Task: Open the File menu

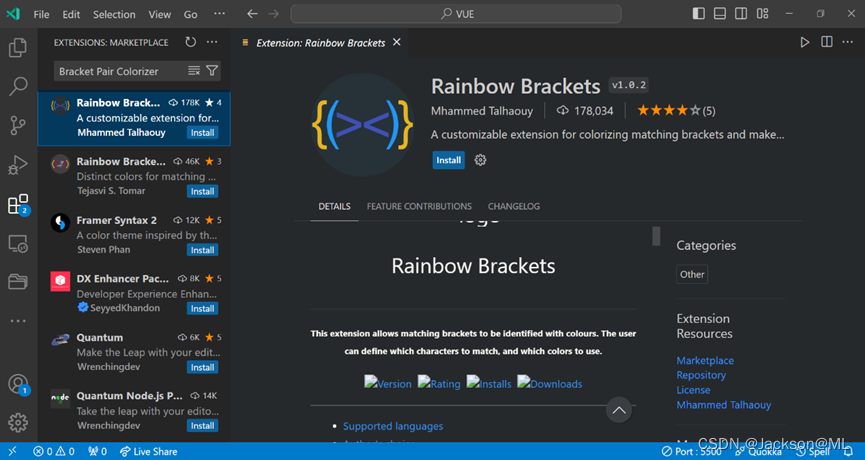Action: [x=41, y=14]
